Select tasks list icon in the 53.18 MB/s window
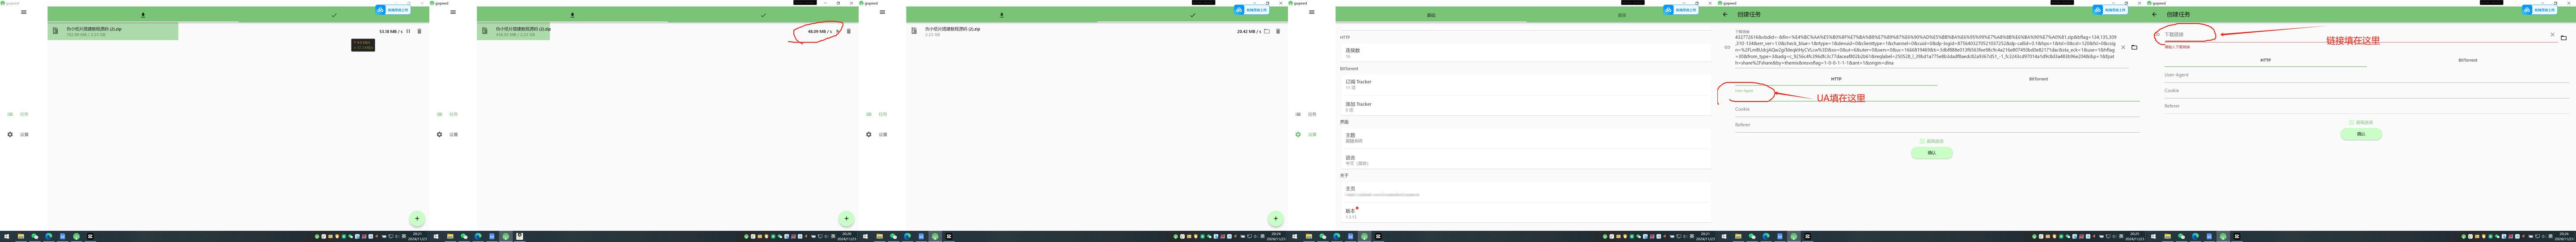This screenshot has height=242, width=2576. click(10, 114)
